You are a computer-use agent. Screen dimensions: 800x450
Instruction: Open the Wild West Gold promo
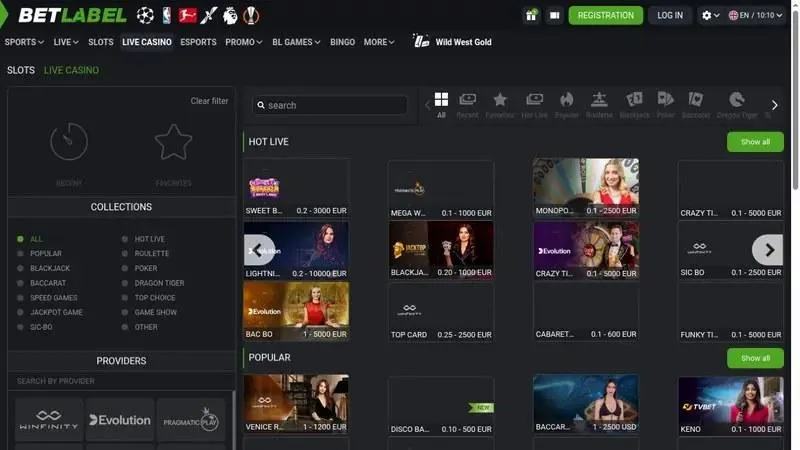(x=453, y=42)
